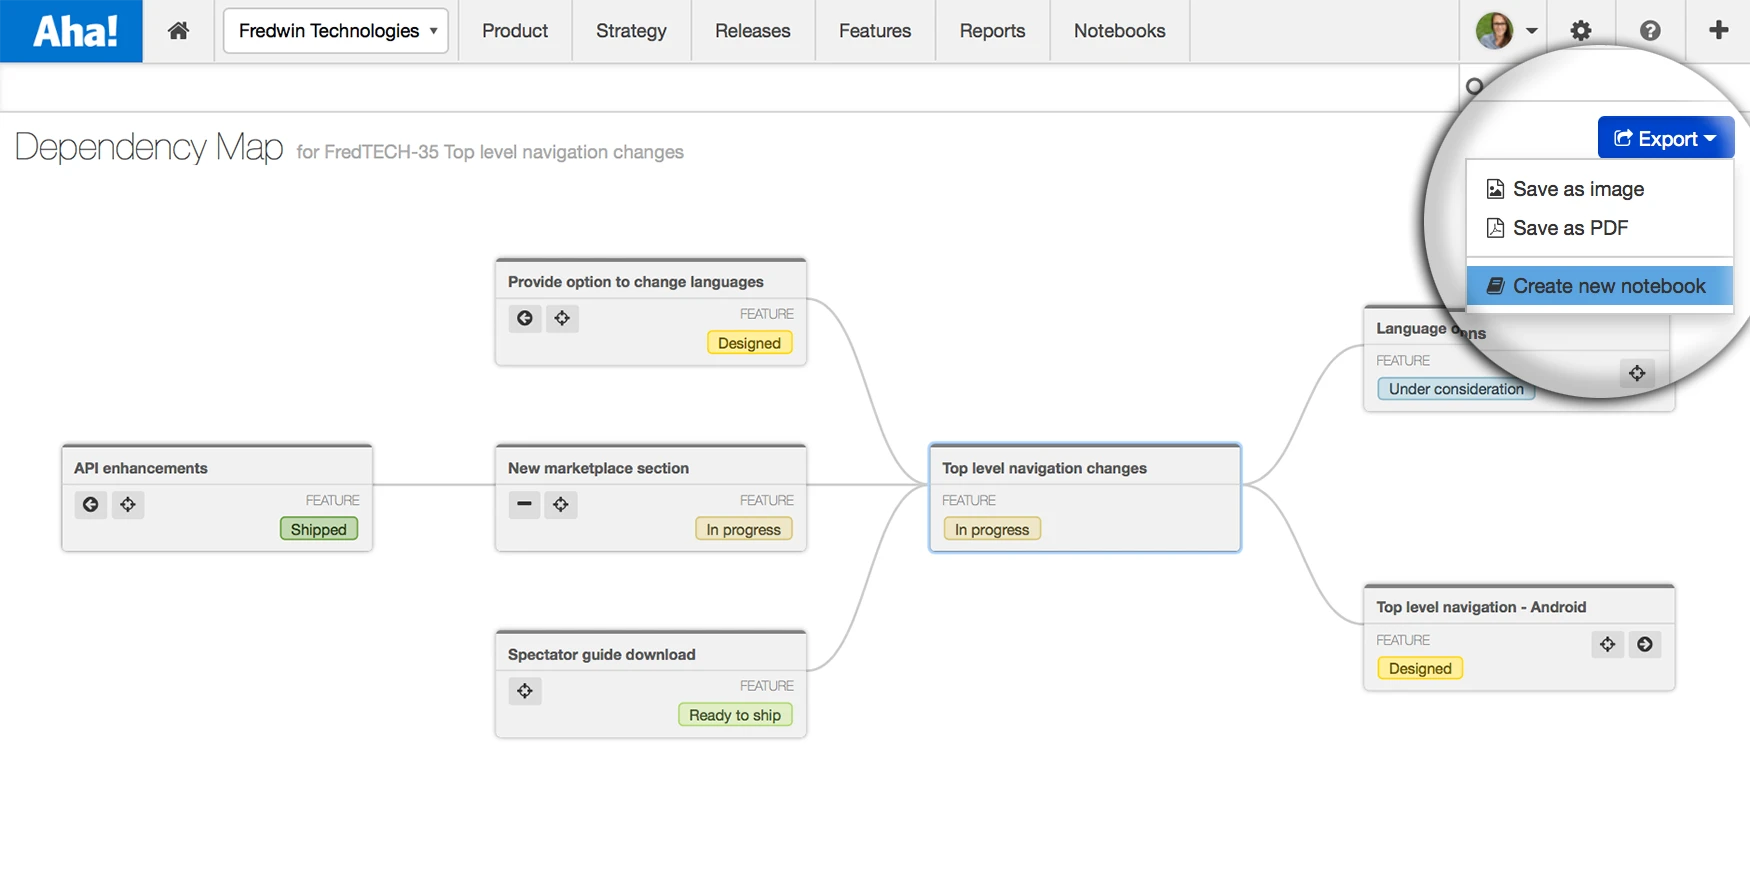The image size is (1750, 878).
Task: Center map on Spectator guide download card
Action: pos(525,691)
